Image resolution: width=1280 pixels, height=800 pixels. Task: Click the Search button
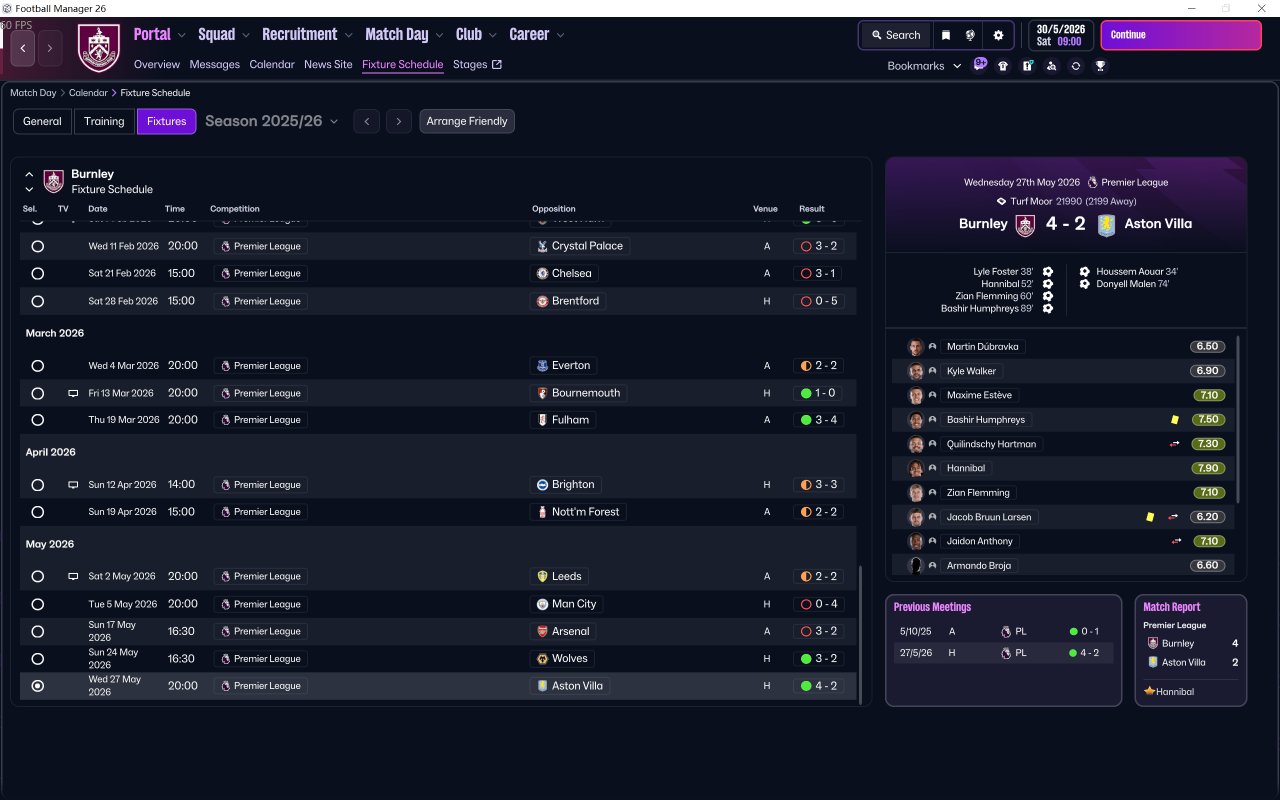tap(895, 35)
